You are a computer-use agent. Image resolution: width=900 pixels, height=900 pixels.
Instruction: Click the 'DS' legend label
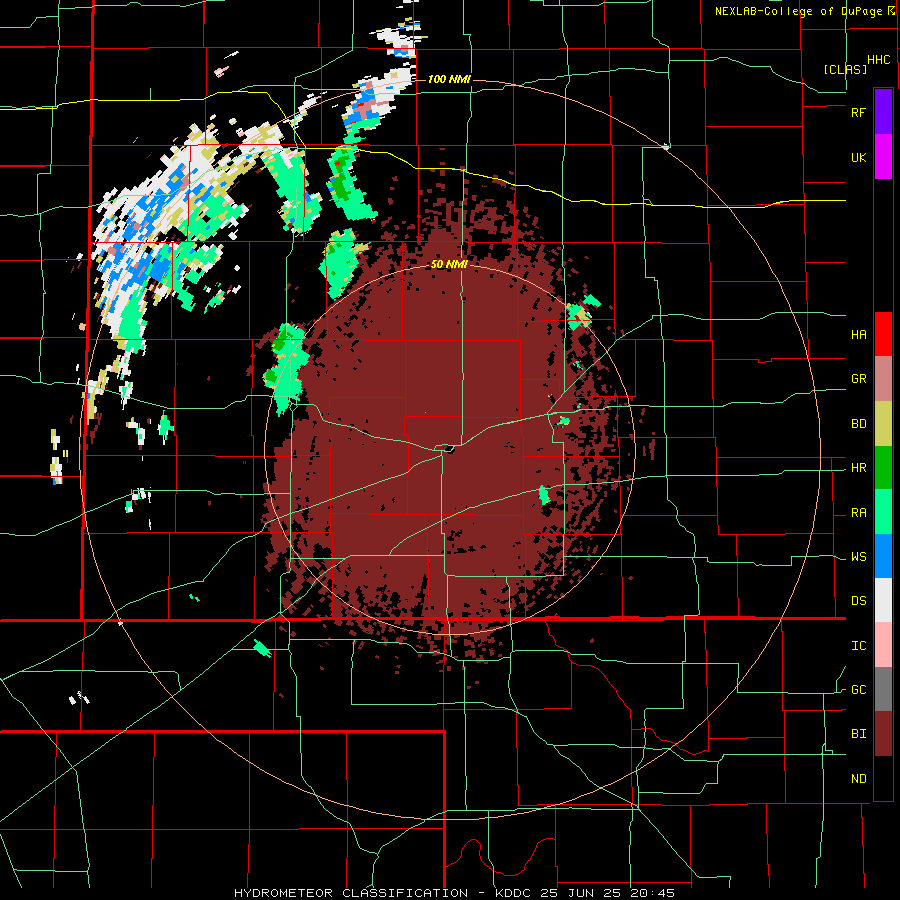(858, 601)
